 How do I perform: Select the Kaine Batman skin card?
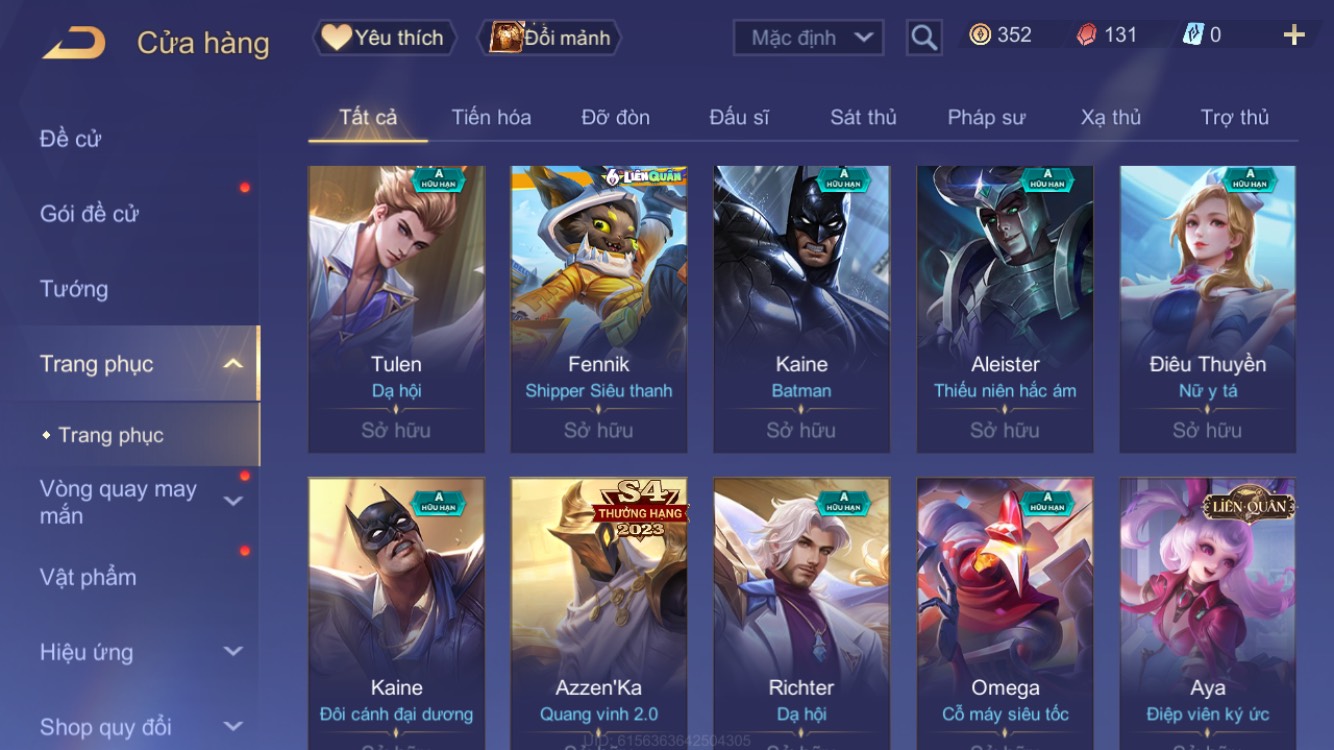[x=801, y=309]
